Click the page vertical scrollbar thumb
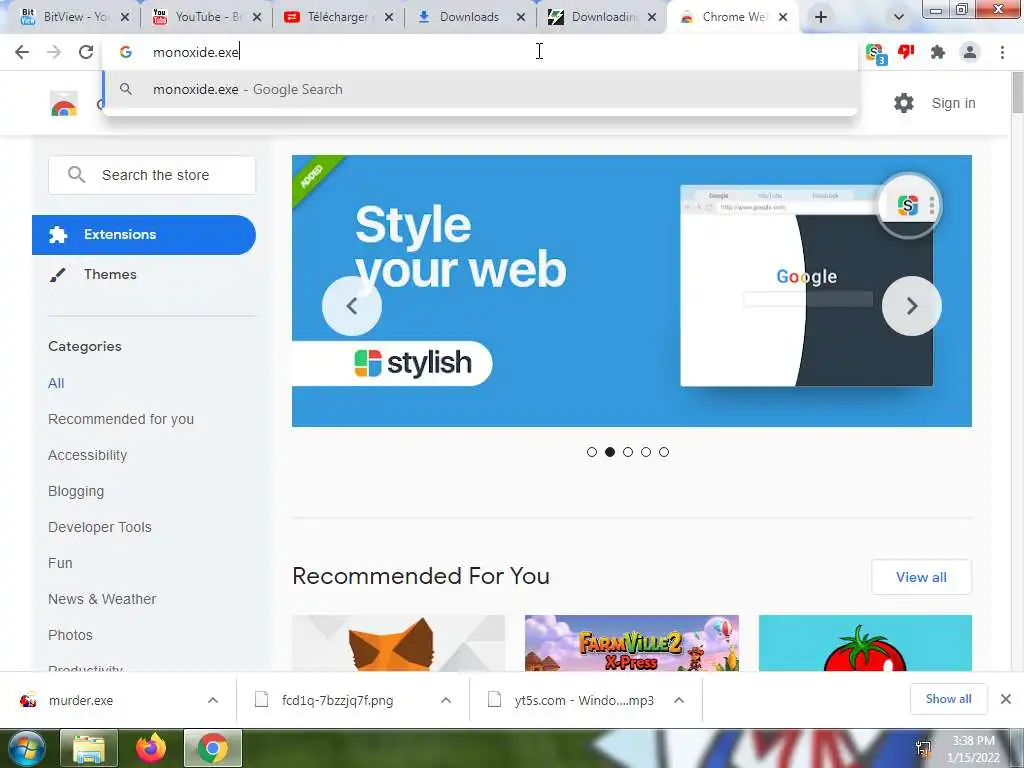 1017,93
